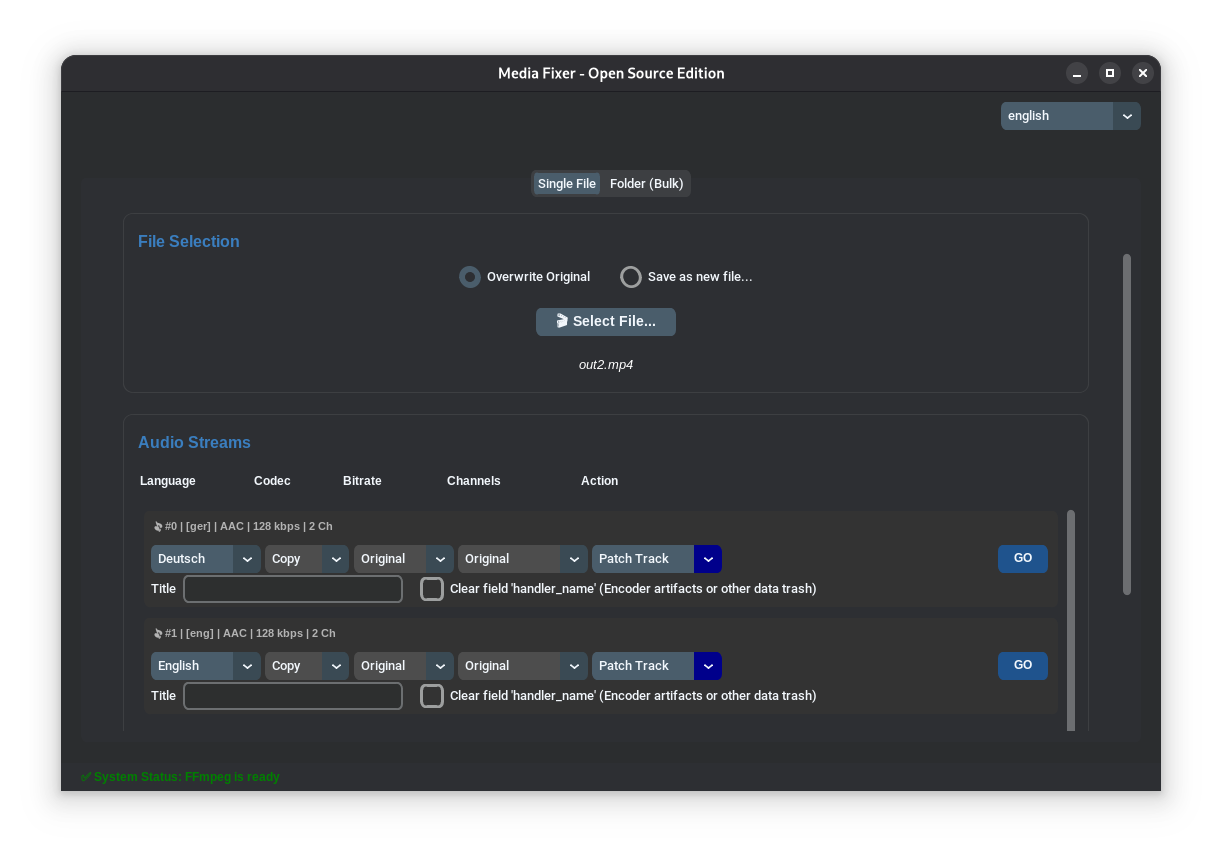
Task: Select the Overwrite Original radio option
Action: click(x=470, y=277)
